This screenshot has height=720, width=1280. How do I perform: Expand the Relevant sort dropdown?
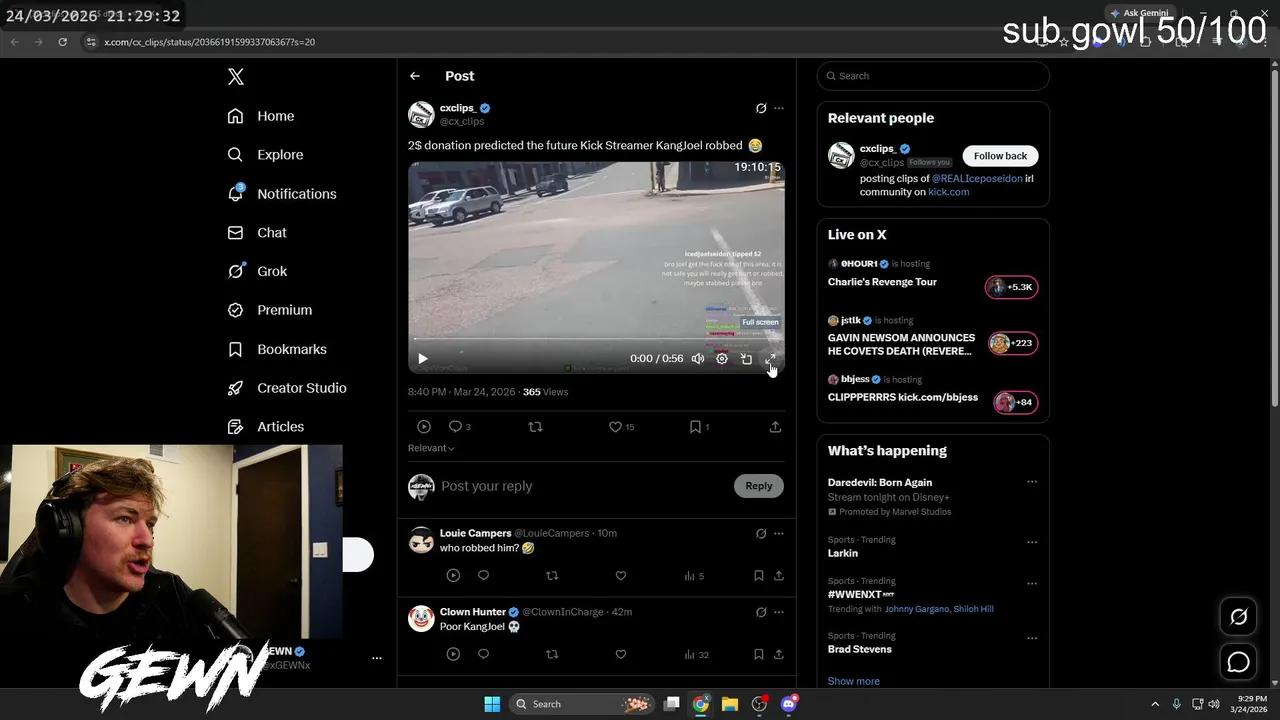click(x=431, y=448)
